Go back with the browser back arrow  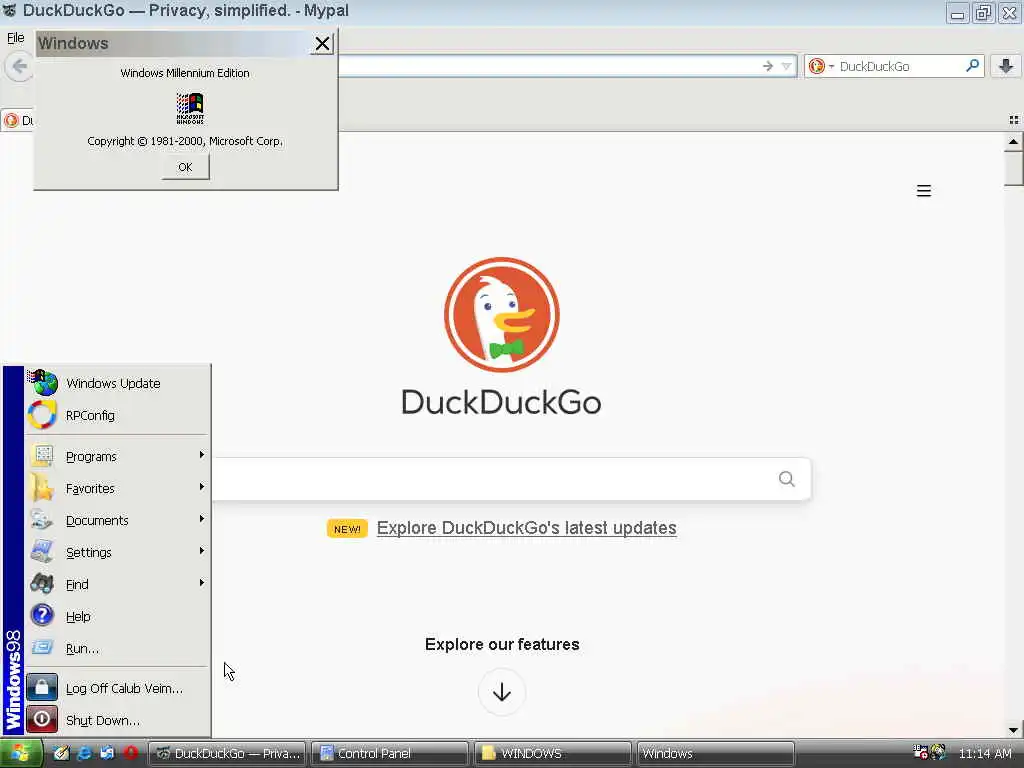20,66
